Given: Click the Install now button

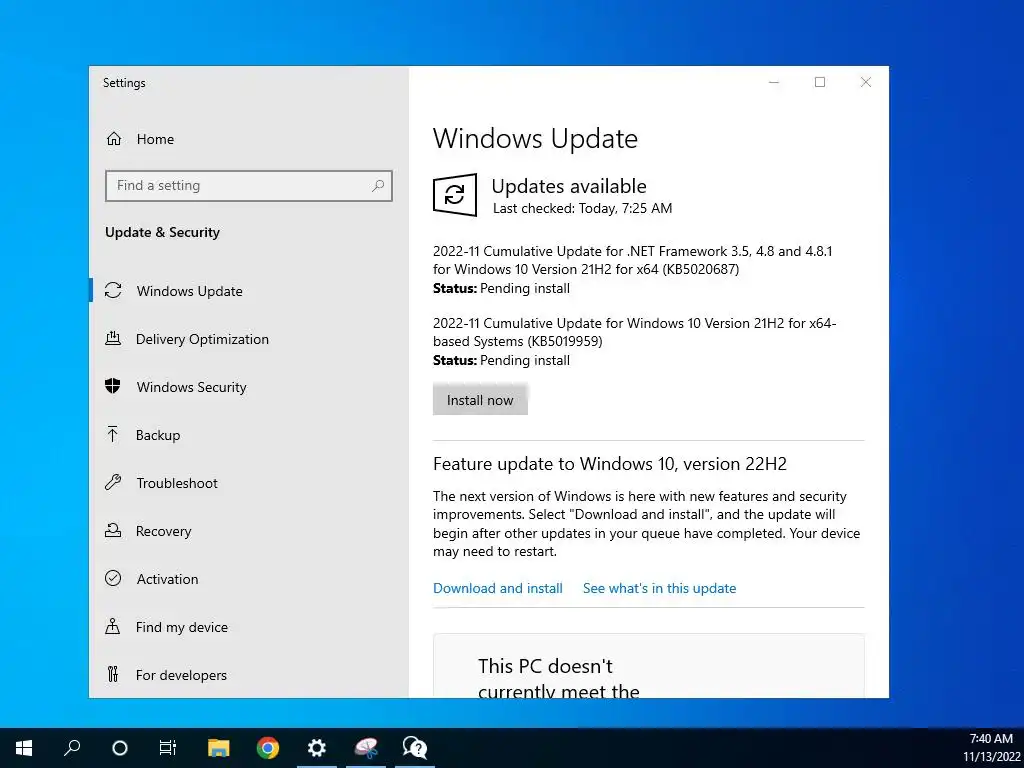Looking at the screenshot, I should pyautogui.click(x=480, y=400).
